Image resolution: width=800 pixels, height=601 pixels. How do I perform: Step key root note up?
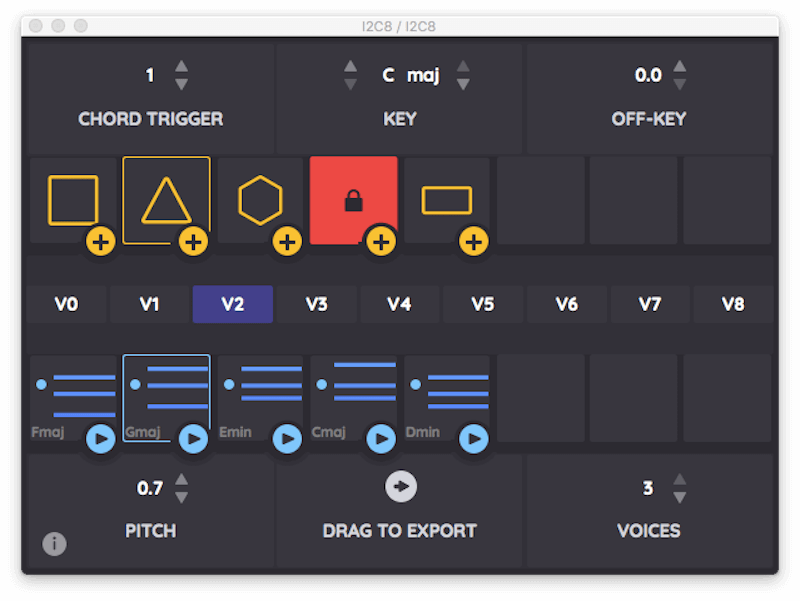[351, 67]
